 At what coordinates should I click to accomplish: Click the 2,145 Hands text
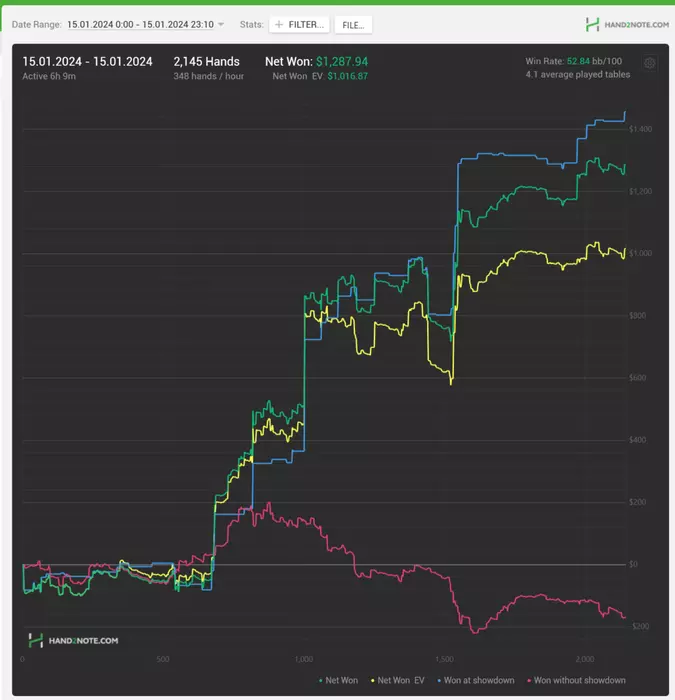point(207,62)
